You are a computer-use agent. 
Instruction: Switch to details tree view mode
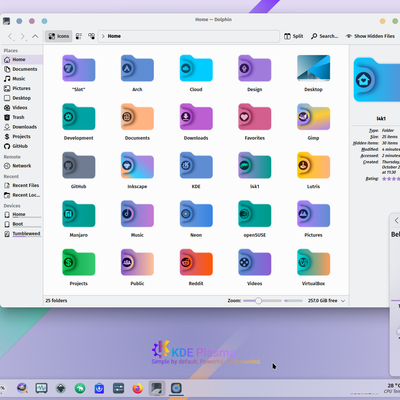(x=91, y=36)
